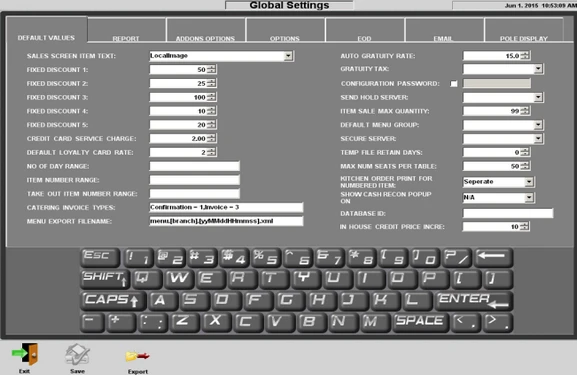Adjust Item Sale Max Quantity spinner
The width and height of the screenshot is (577, 375).
click(525, 111)
